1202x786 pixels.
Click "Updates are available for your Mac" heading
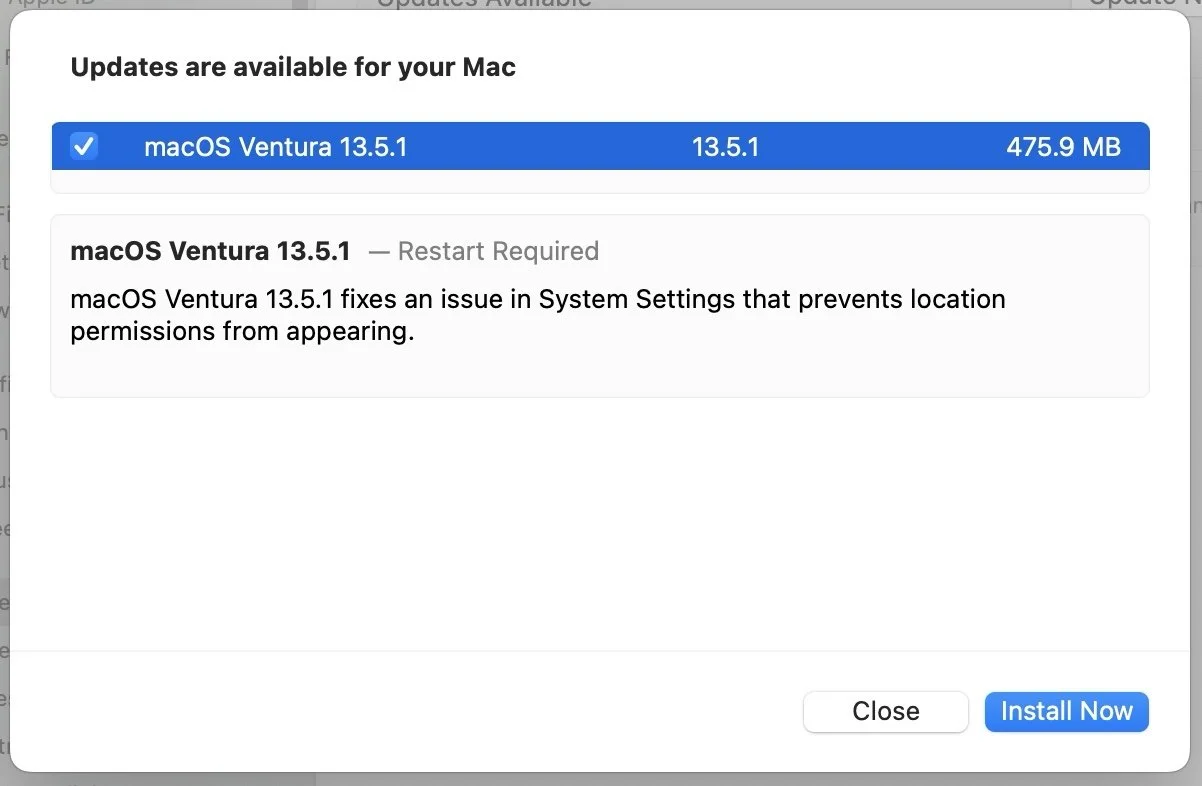click(293, 68)
